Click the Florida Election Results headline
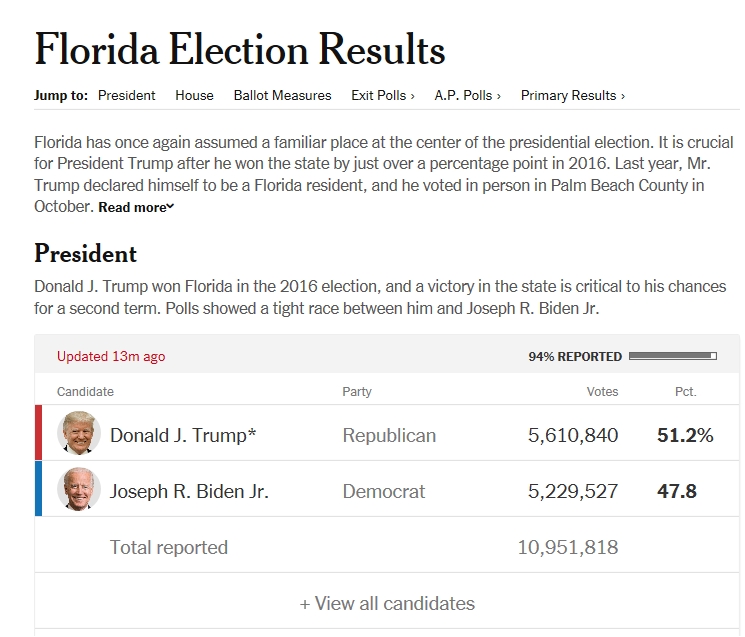This screenshot has width=745, height=637. pos(240,49)
